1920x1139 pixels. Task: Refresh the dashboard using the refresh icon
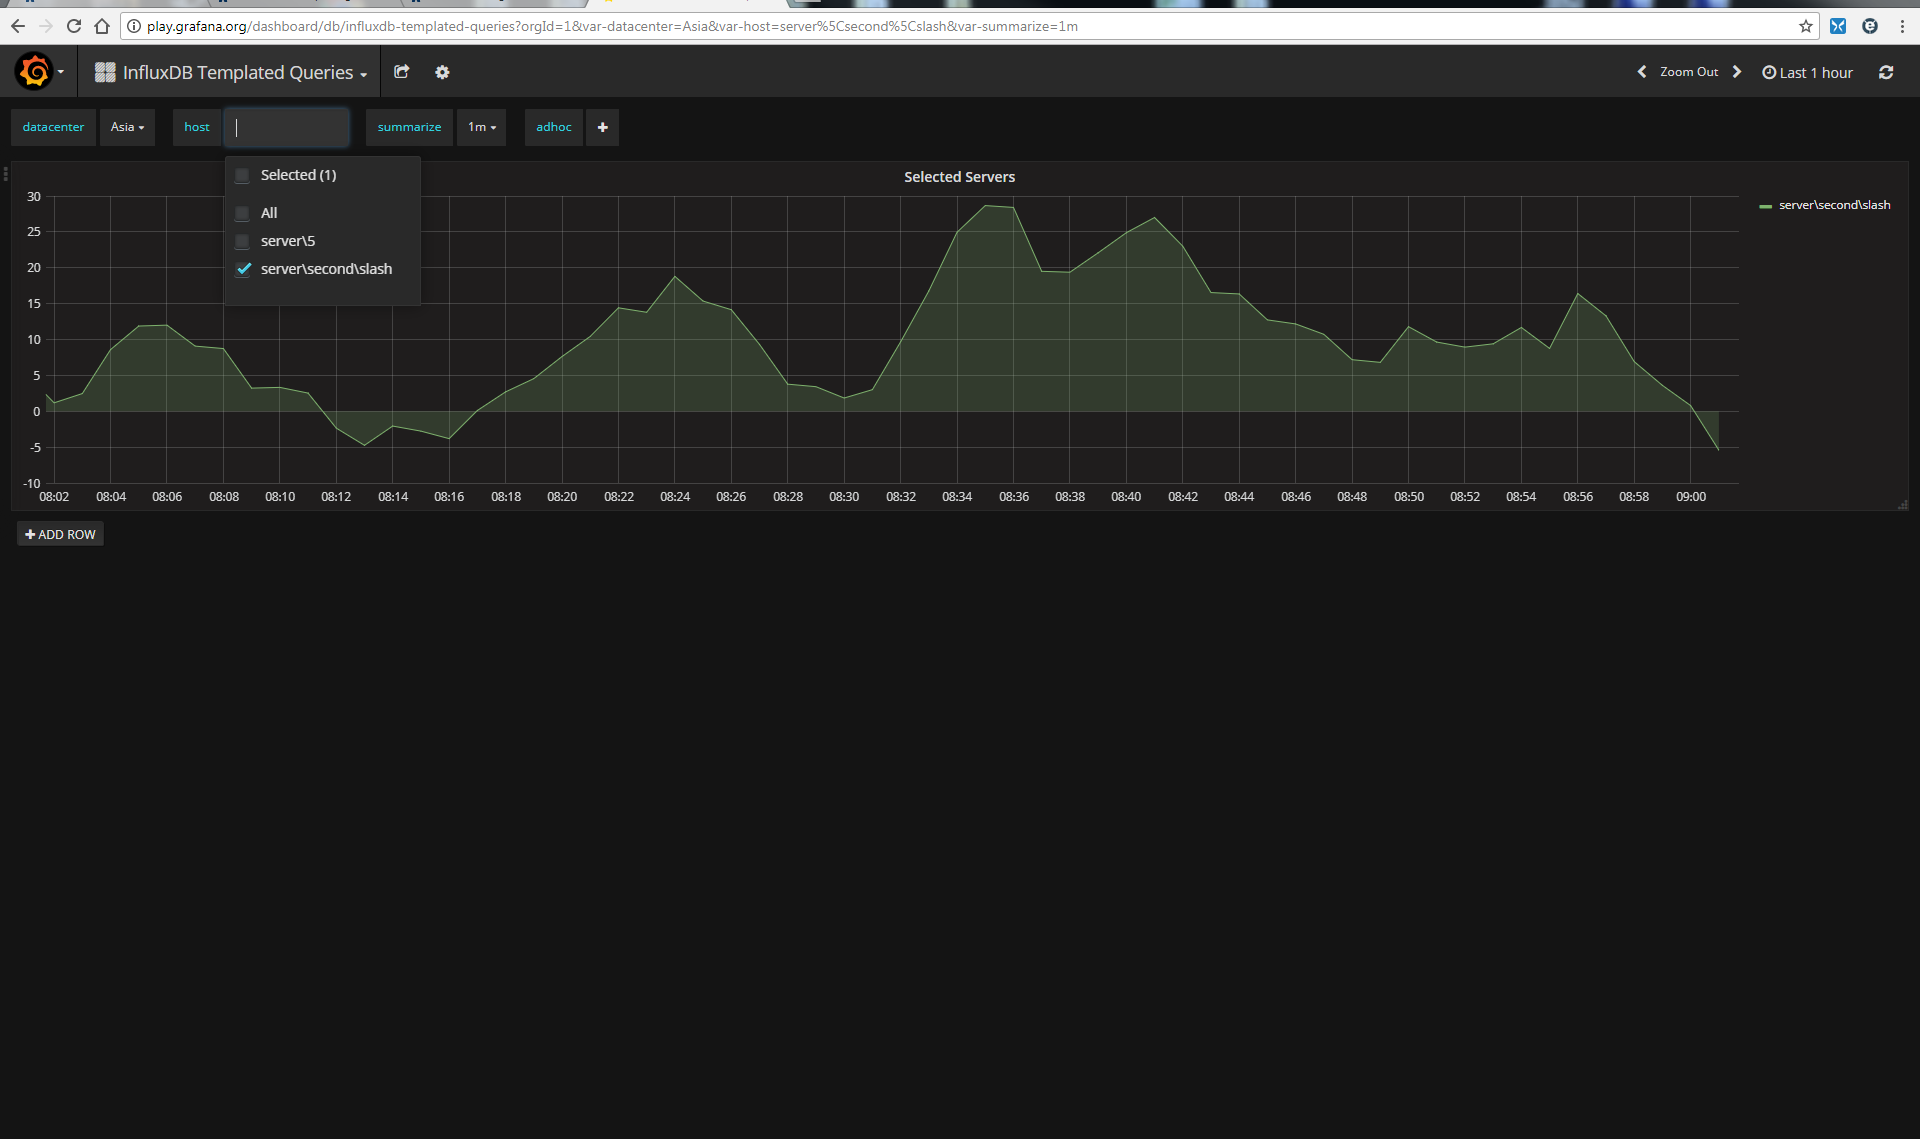[x=1886, y=71]
